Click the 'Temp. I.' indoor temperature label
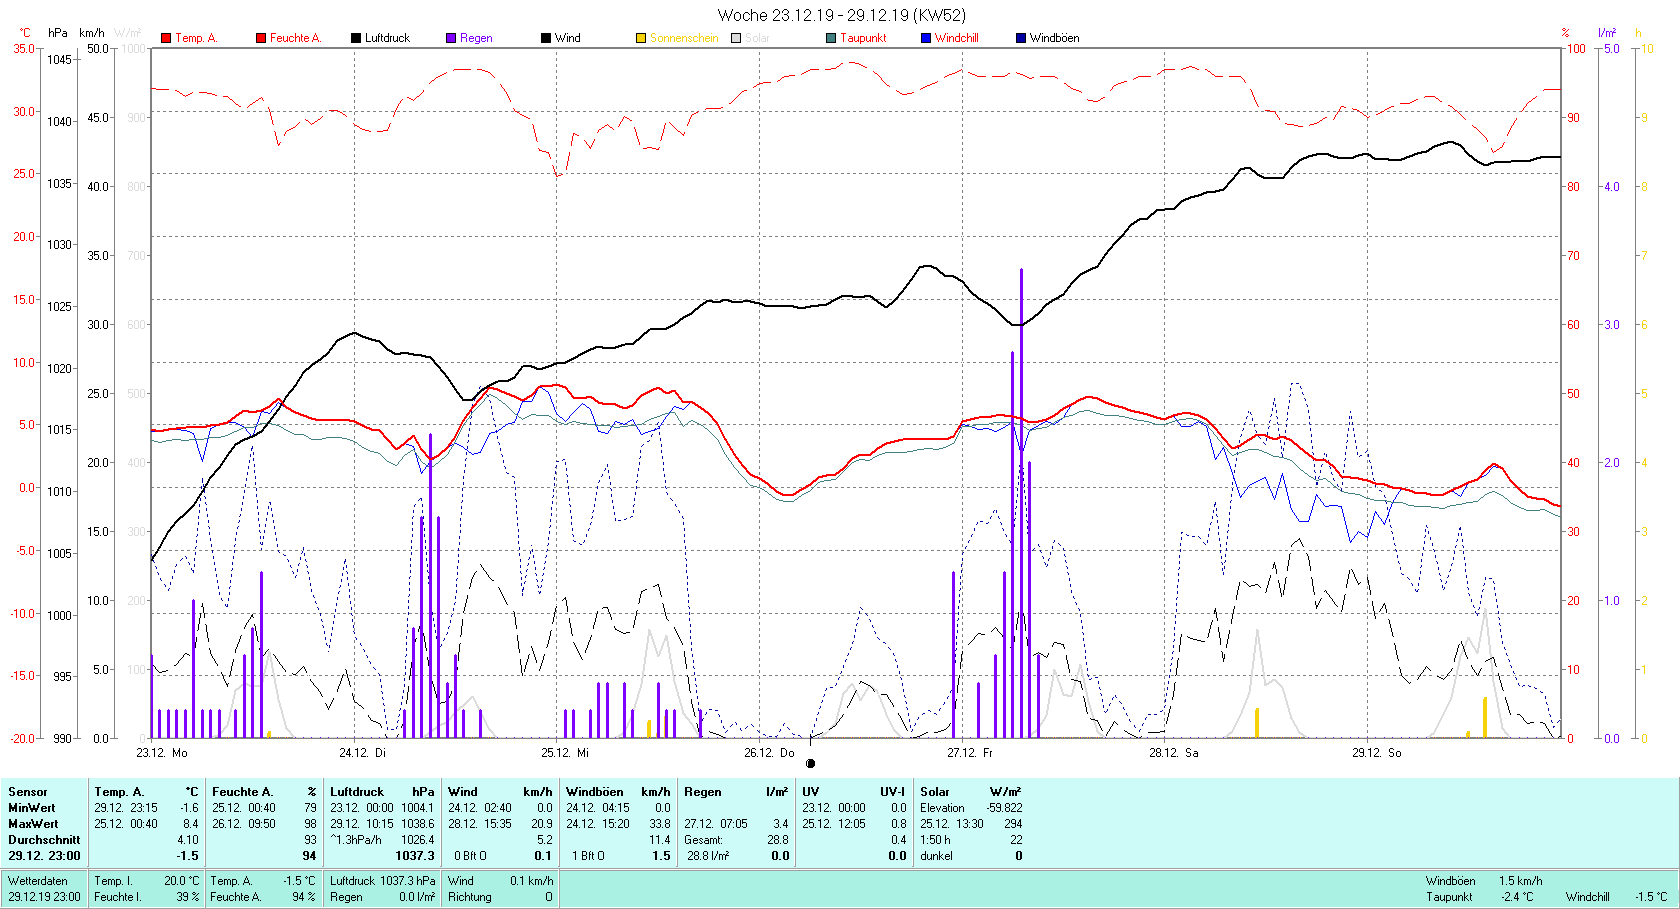This screenshot has width=1680, height=909. (113, 881)
